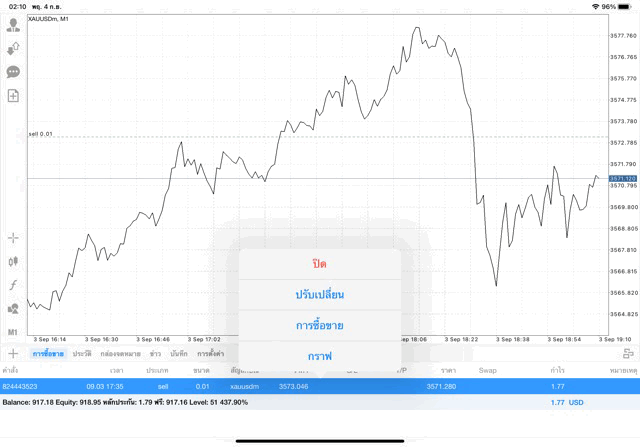The image size is (640, 447).
Task: Choose ปรับเปลี่ยน in the context menu
Action: tap(320, 295)
